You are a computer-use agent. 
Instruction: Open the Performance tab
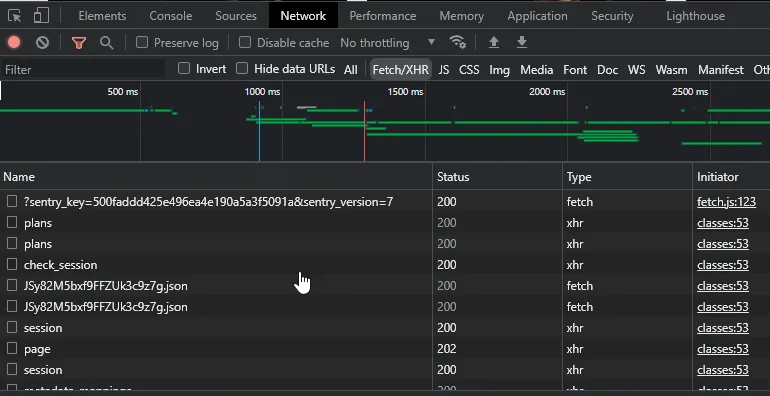tap(383, 16)
